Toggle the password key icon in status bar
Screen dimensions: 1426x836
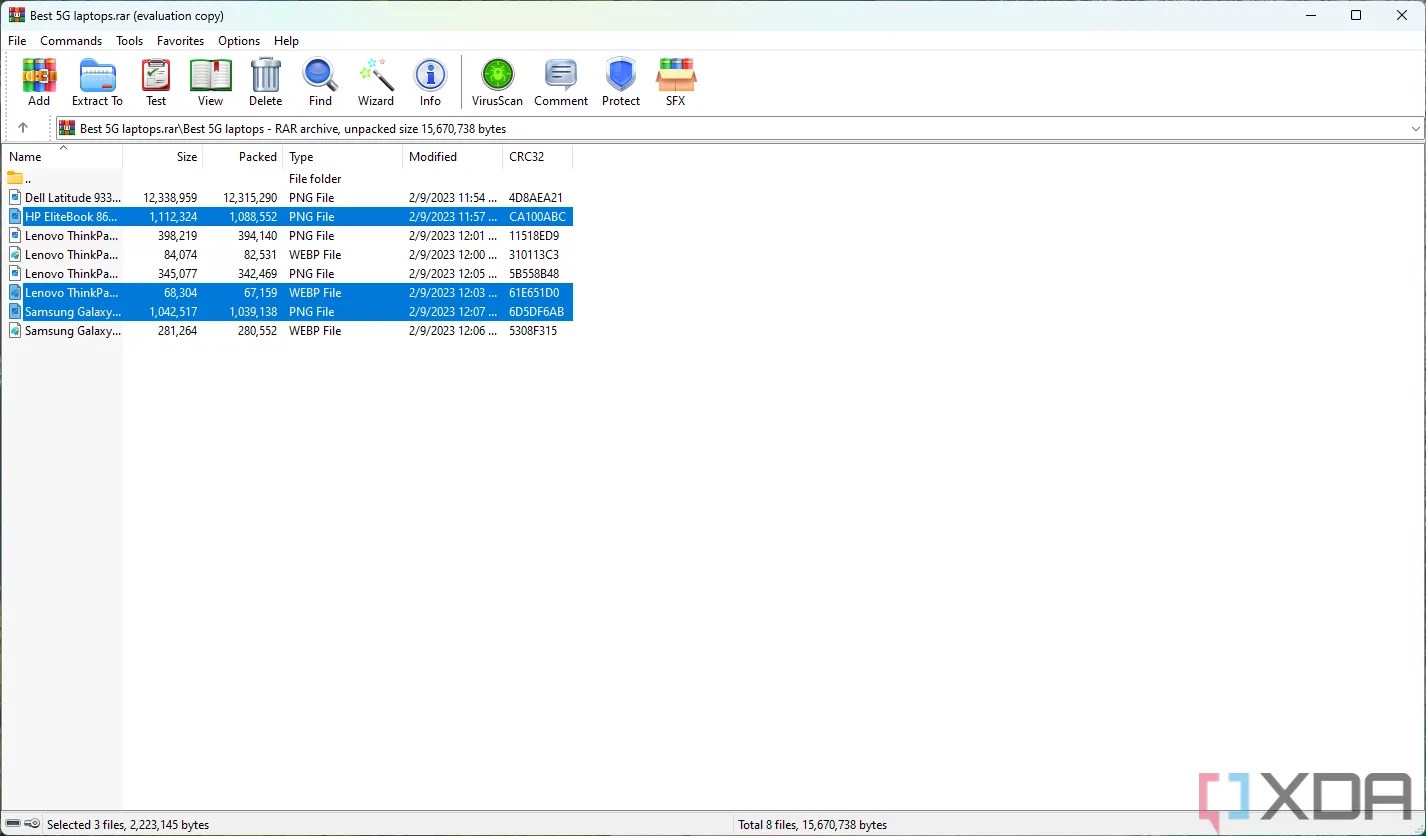coord(33,824)
